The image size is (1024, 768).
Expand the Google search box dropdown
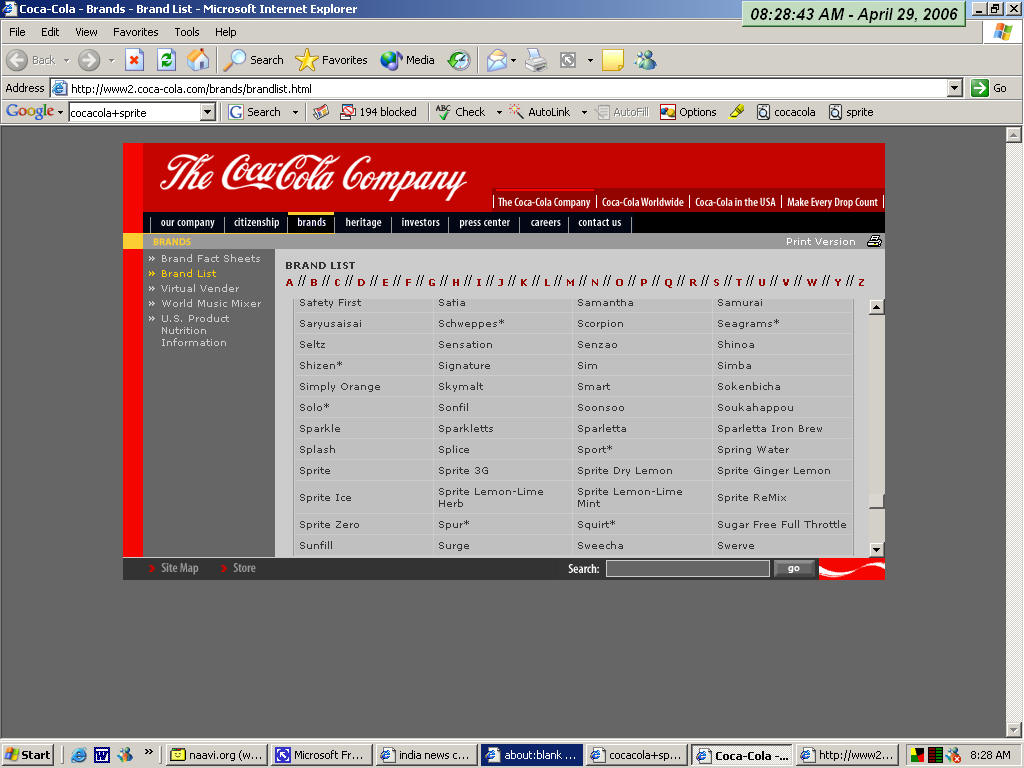208,112
